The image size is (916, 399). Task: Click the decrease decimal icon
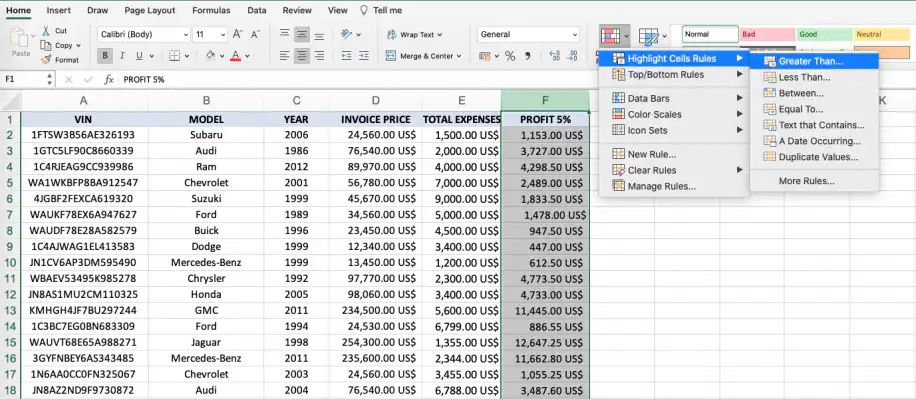pos(573,56)
